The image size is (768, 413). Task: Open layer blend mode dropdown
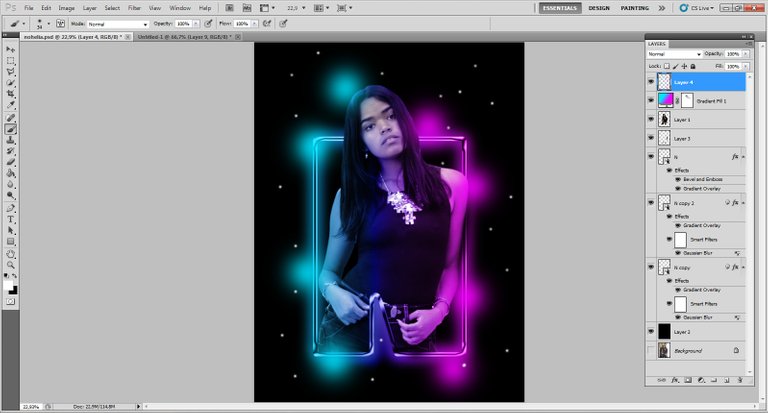(x=674, y=54)
